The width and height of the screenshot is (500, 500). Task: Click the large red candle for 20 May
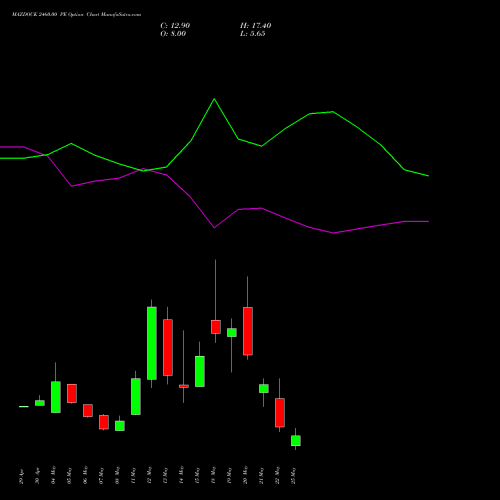pos(248,331)
